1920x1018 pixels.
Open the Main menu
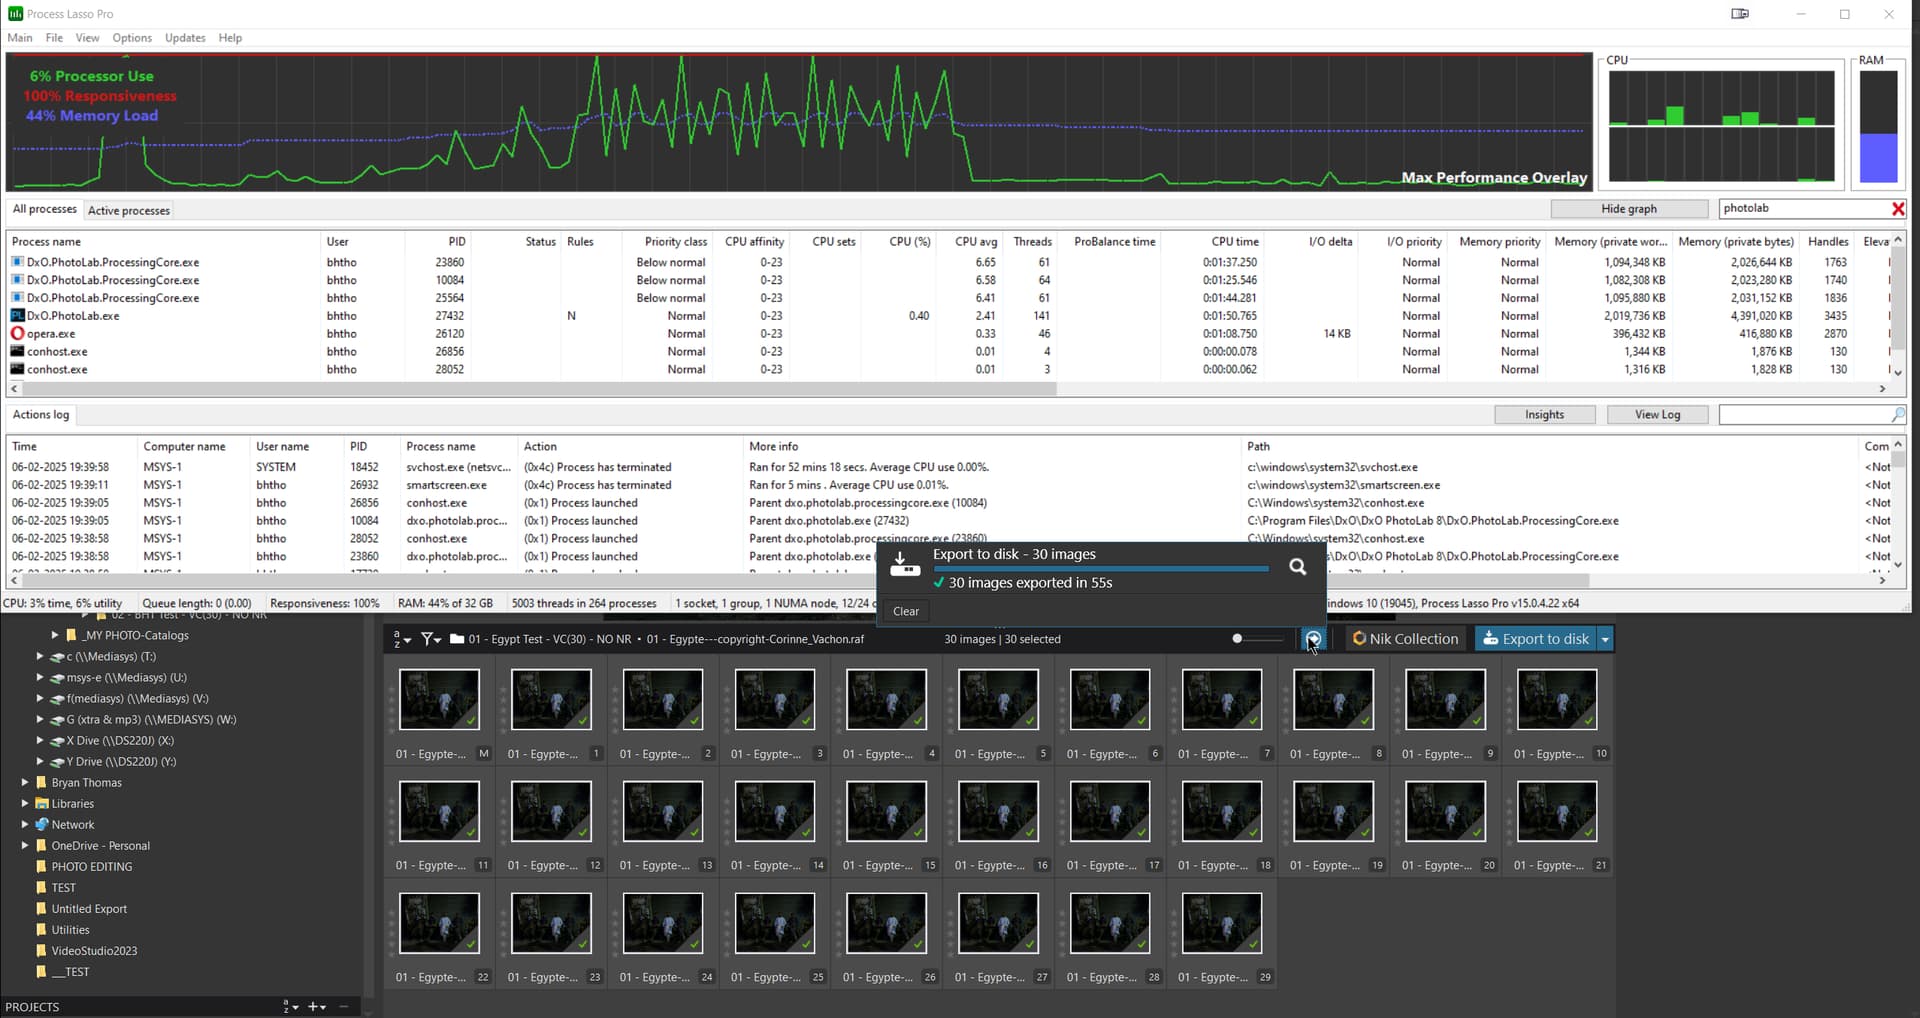(x=20, y=38)
